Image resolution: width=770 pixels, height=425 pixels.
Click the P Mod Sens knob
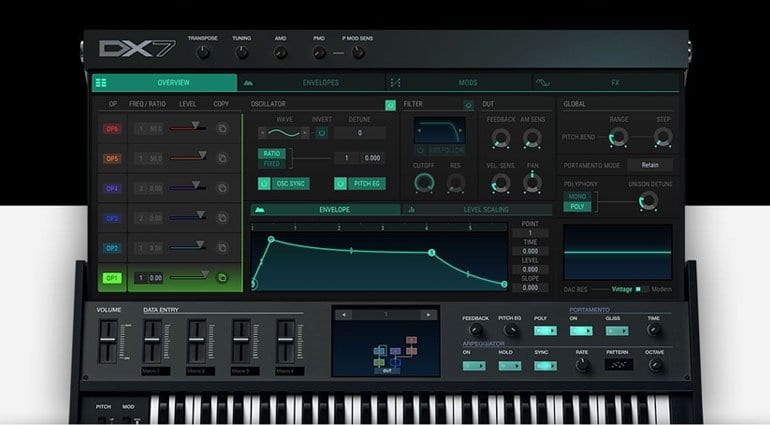pyautogui.click(x=358, y=52)
